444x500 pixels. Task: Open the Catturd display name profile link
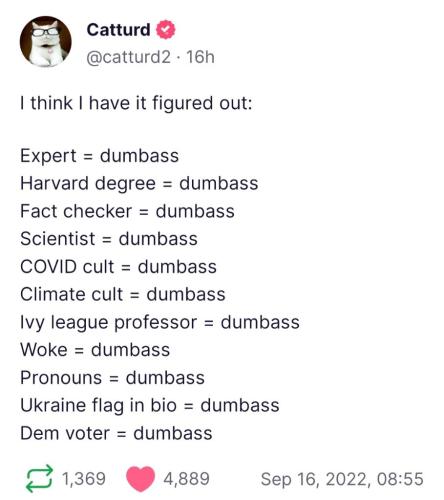tap(118, 30)
